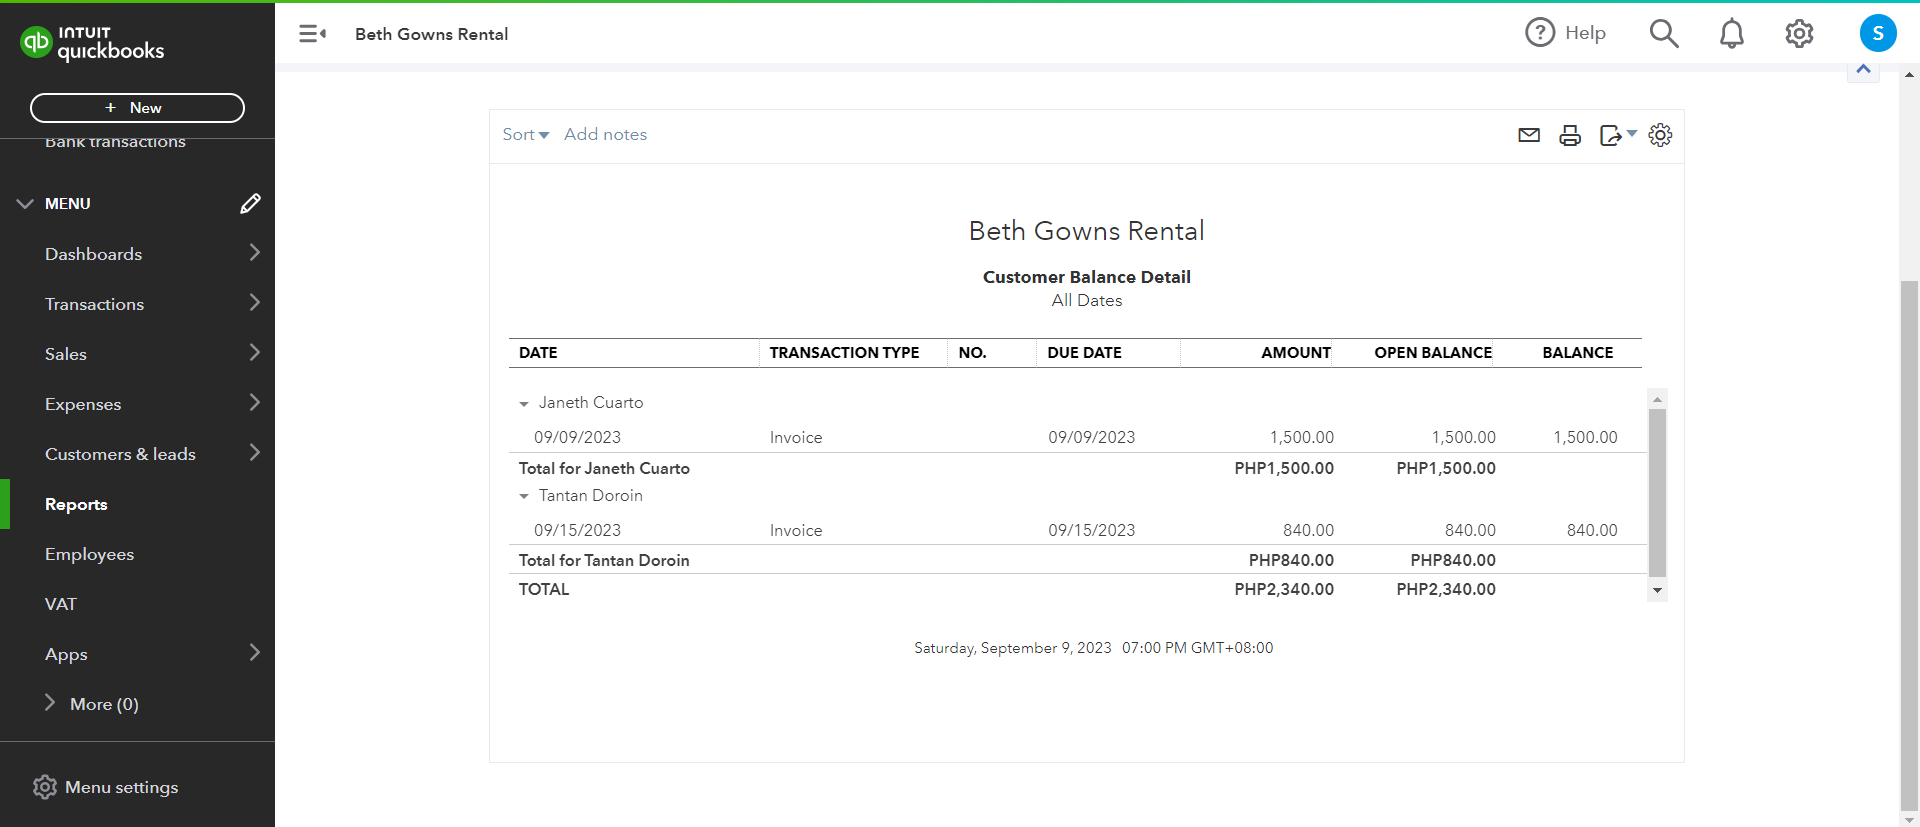Open VAT menu item
This screenshot has height=827, width=1920.
tap(60, 604)
